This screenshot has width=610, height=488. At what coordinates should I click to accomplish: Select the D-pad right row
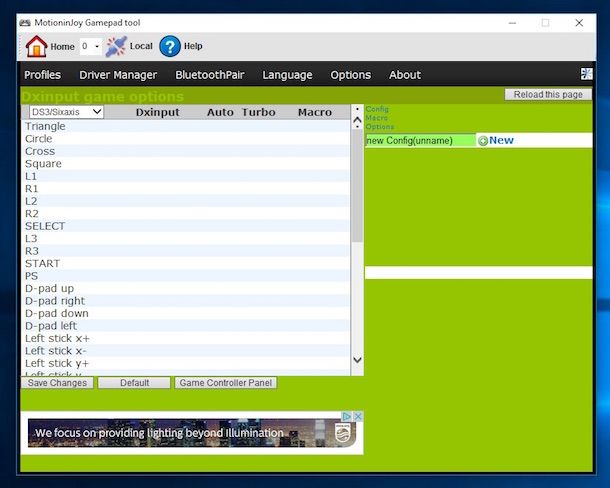pos(186,300)
